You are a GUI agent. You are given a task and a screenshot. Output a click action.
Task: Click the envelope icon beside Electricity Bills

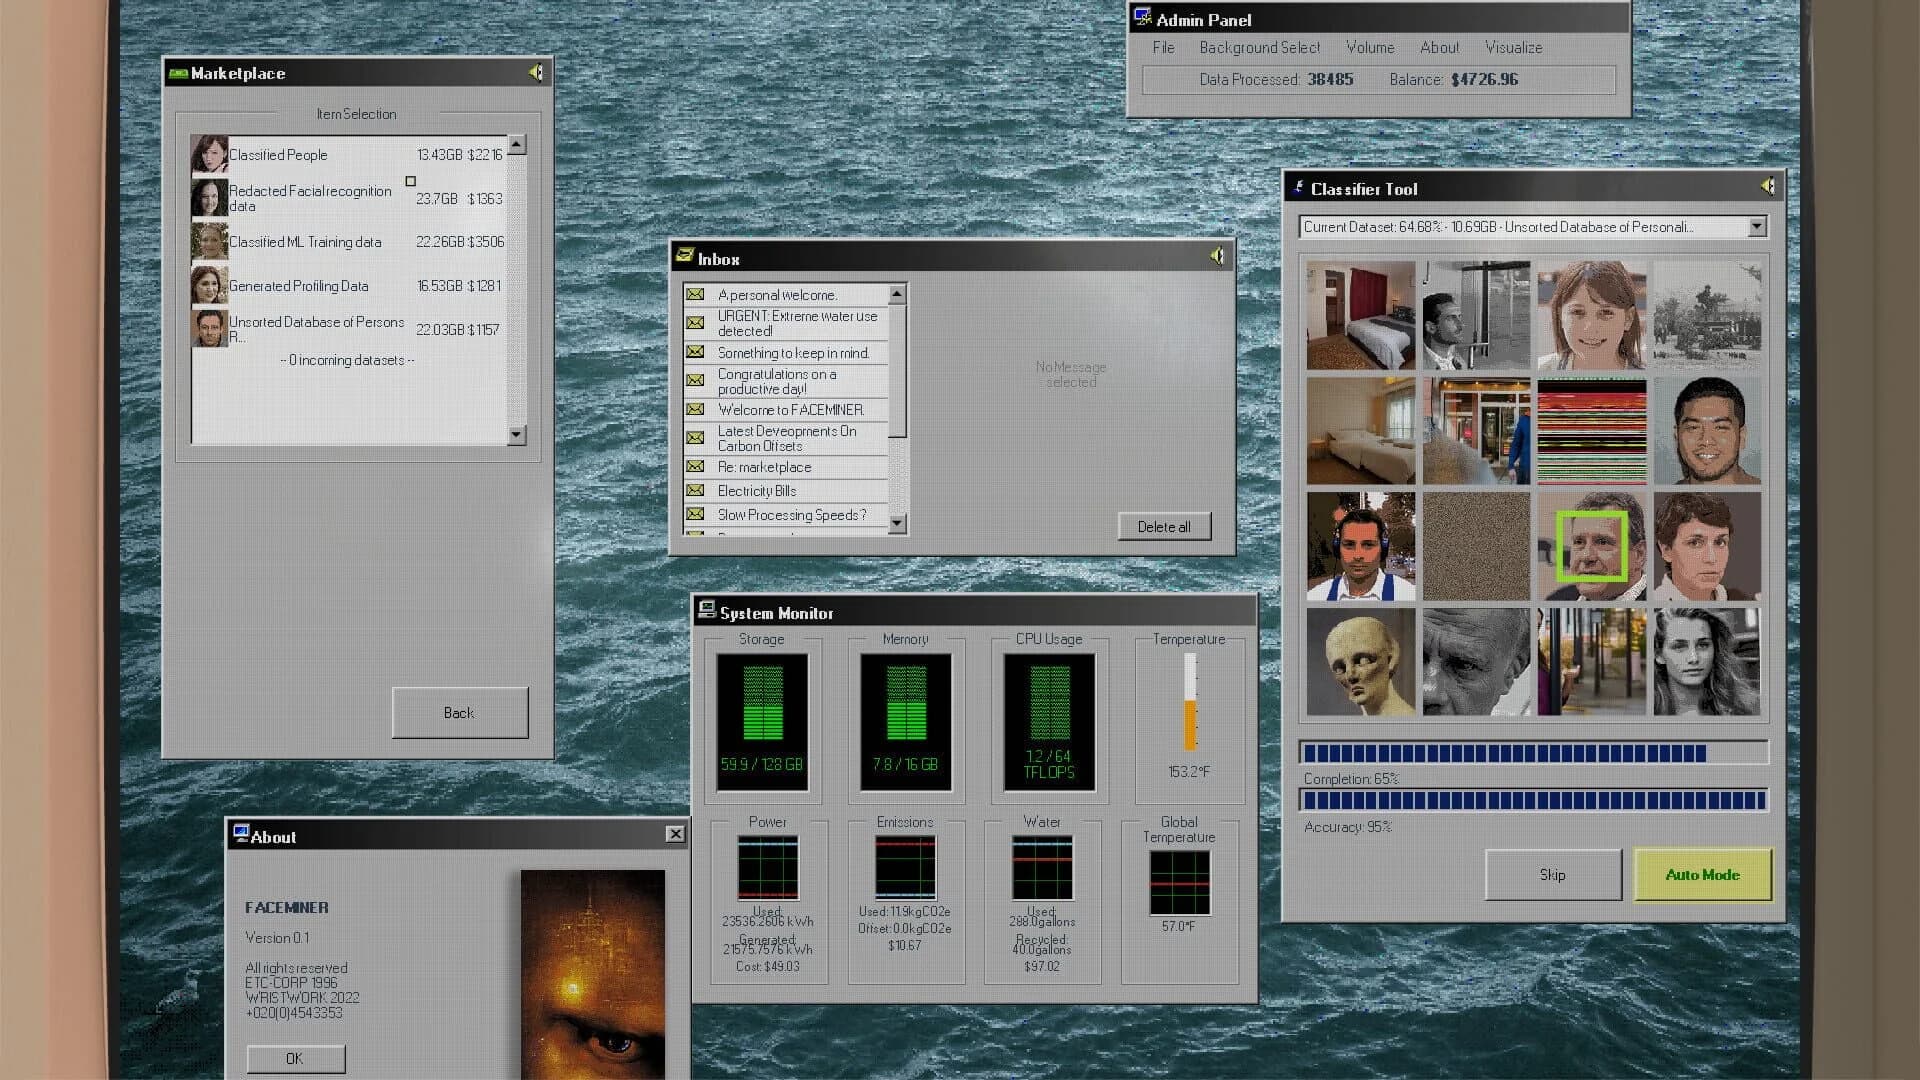[x=695, y=490]
